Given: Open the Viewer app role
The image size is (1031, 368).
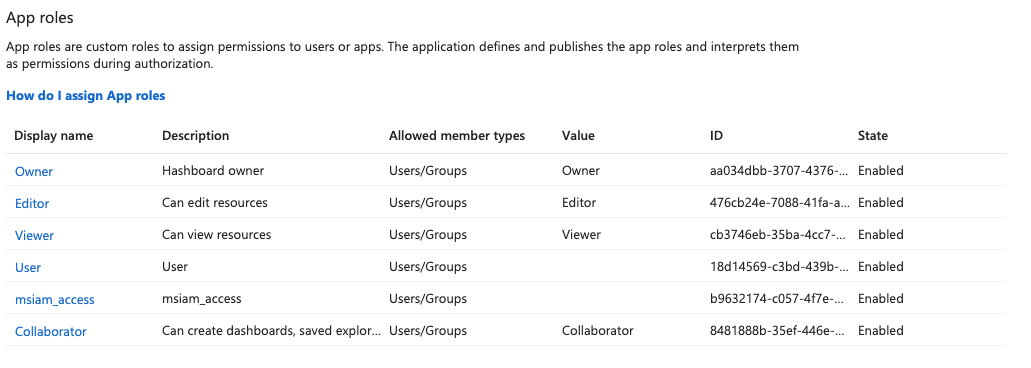Looking at the screenshot, I should click(34, 235).
